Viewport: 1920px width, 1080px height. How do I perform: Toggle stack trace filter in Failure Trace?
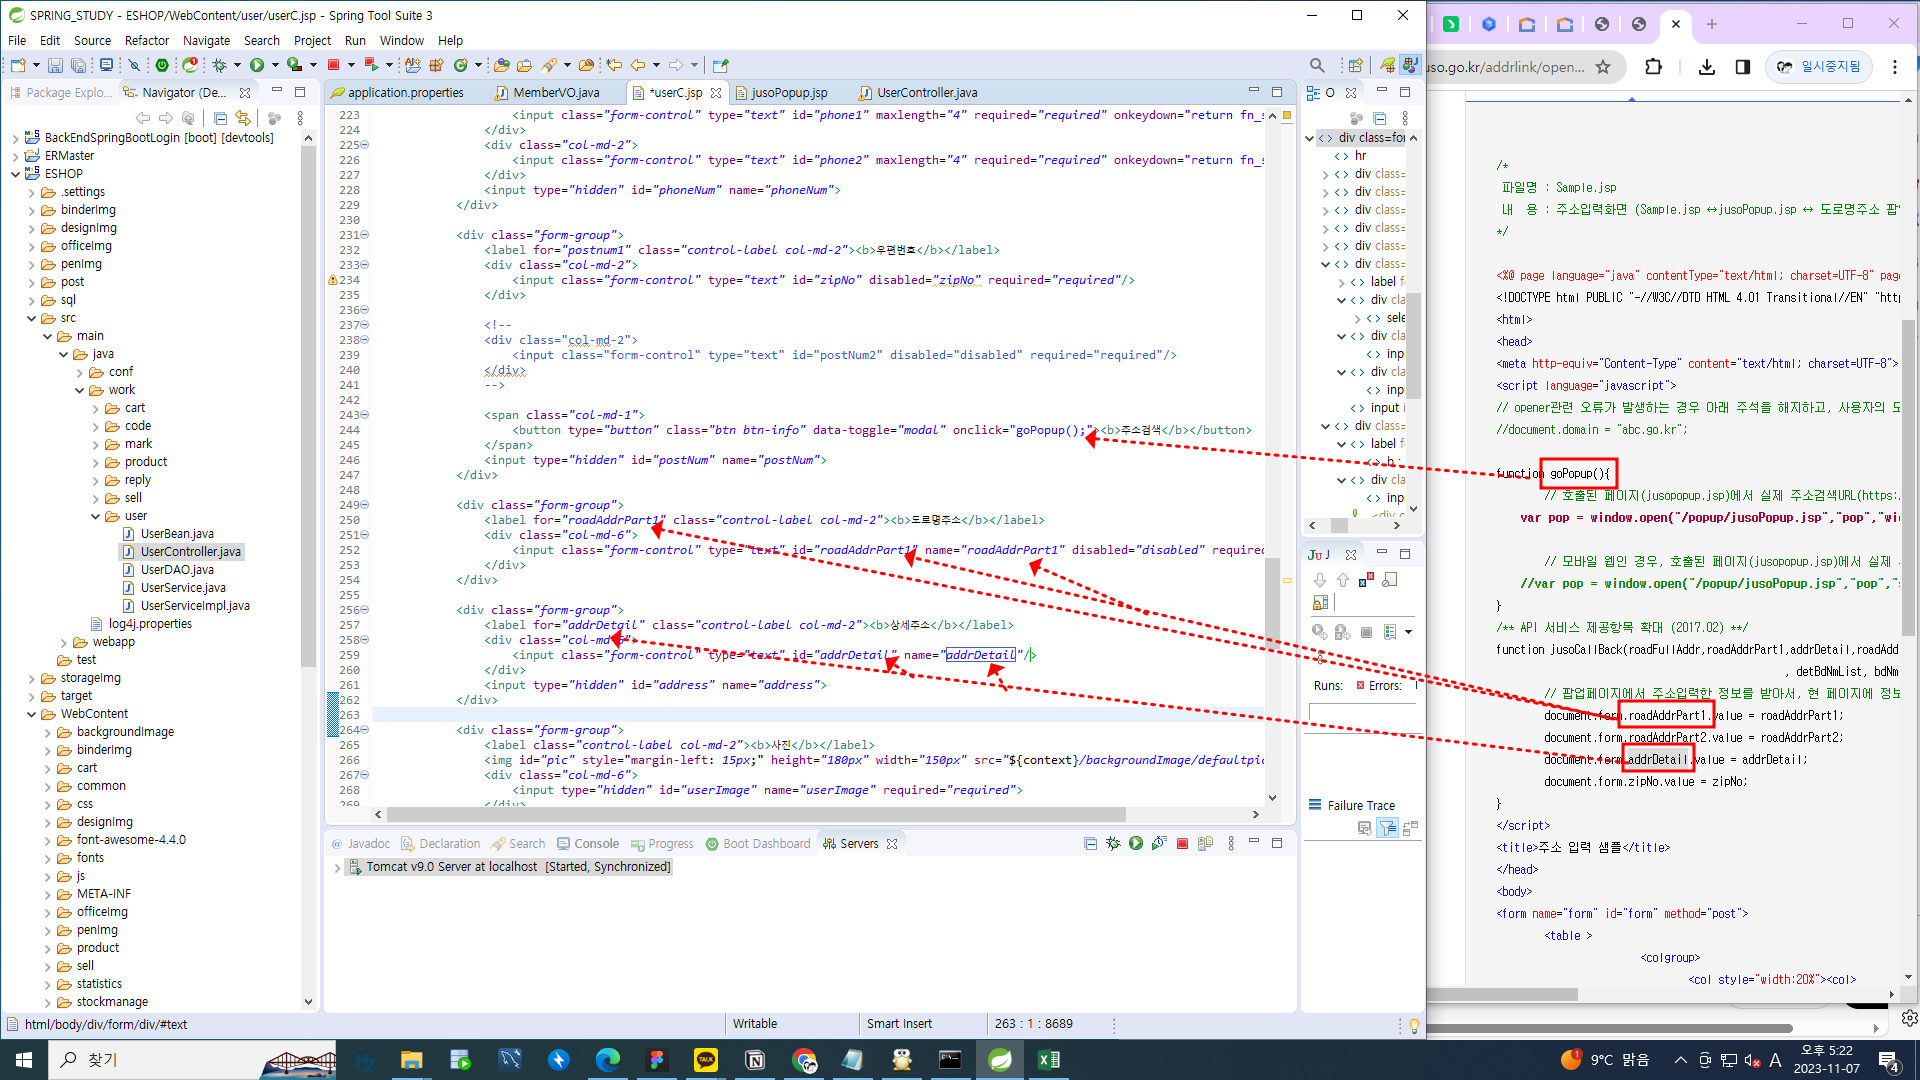(1387, 828)
